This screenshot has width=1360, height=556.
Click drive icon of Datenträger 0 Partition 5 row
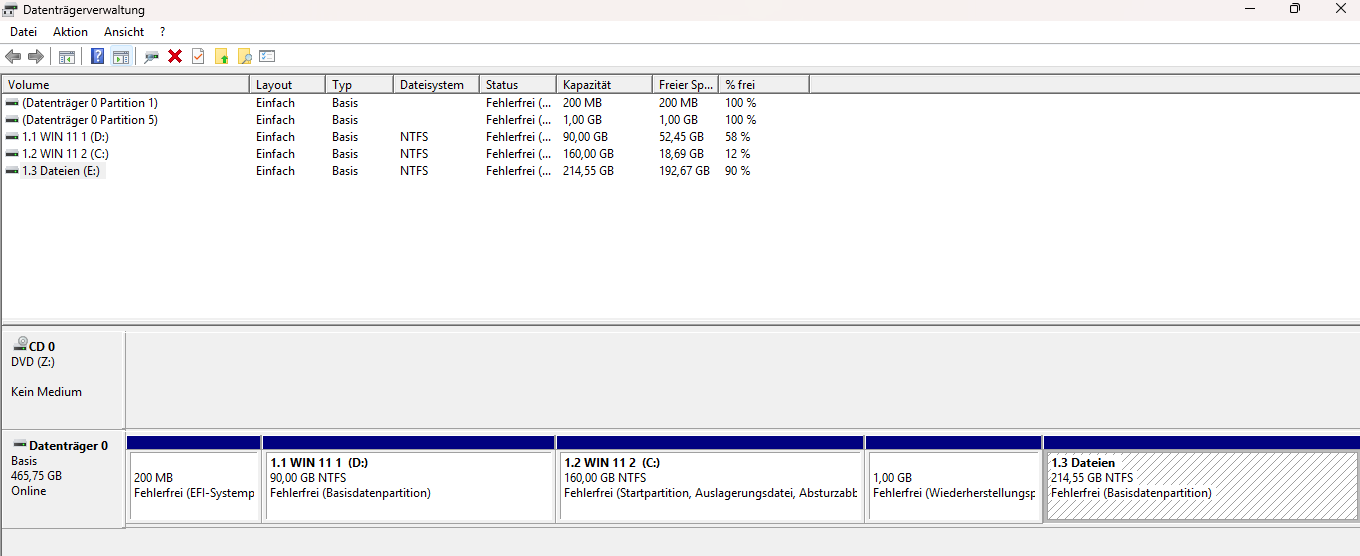[12, 120]
